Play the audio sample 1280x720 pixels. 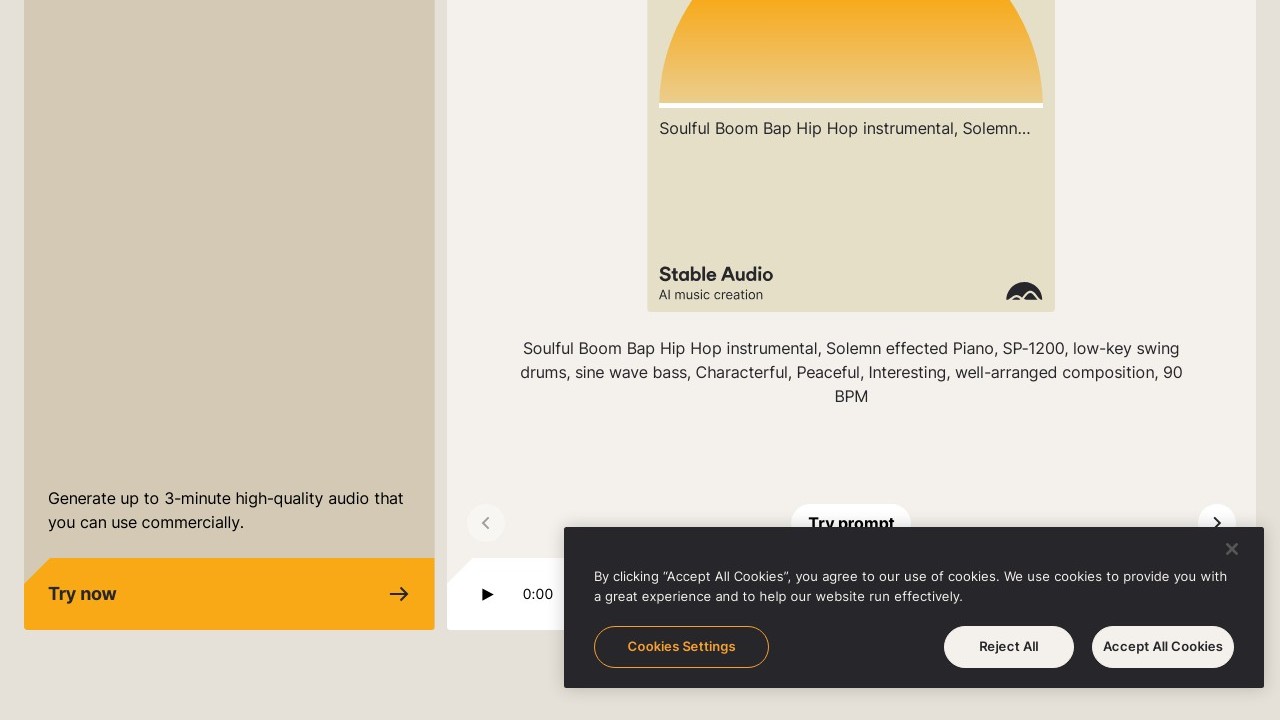point(487,594)
